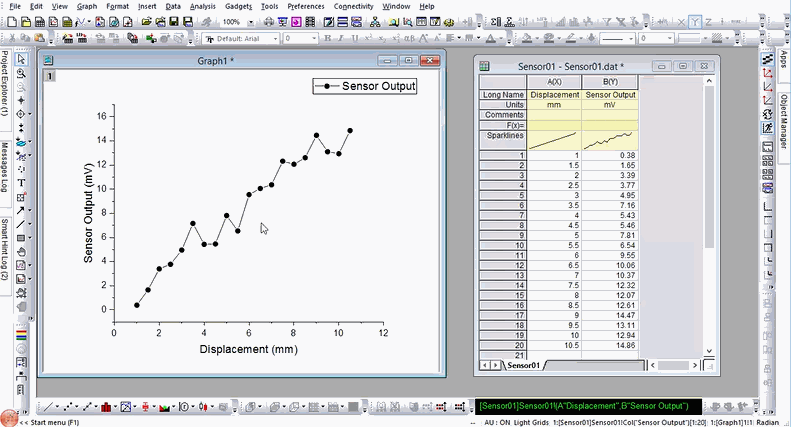Click the color palette tool in left toolbar
This screenshot has width=791, height=427.
coord(21,336)
